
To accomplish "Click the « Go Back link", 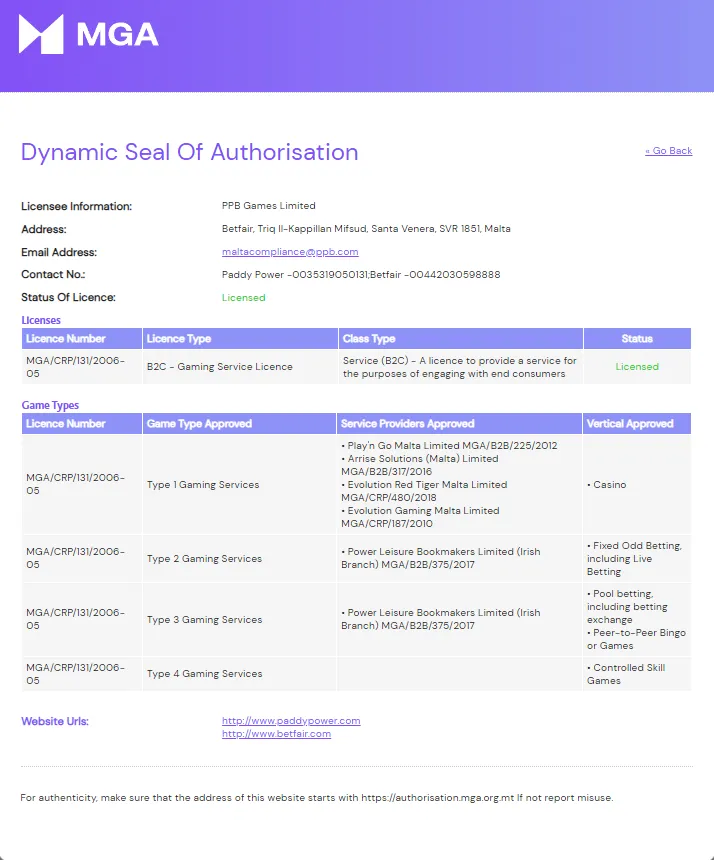I will point(668,151).
